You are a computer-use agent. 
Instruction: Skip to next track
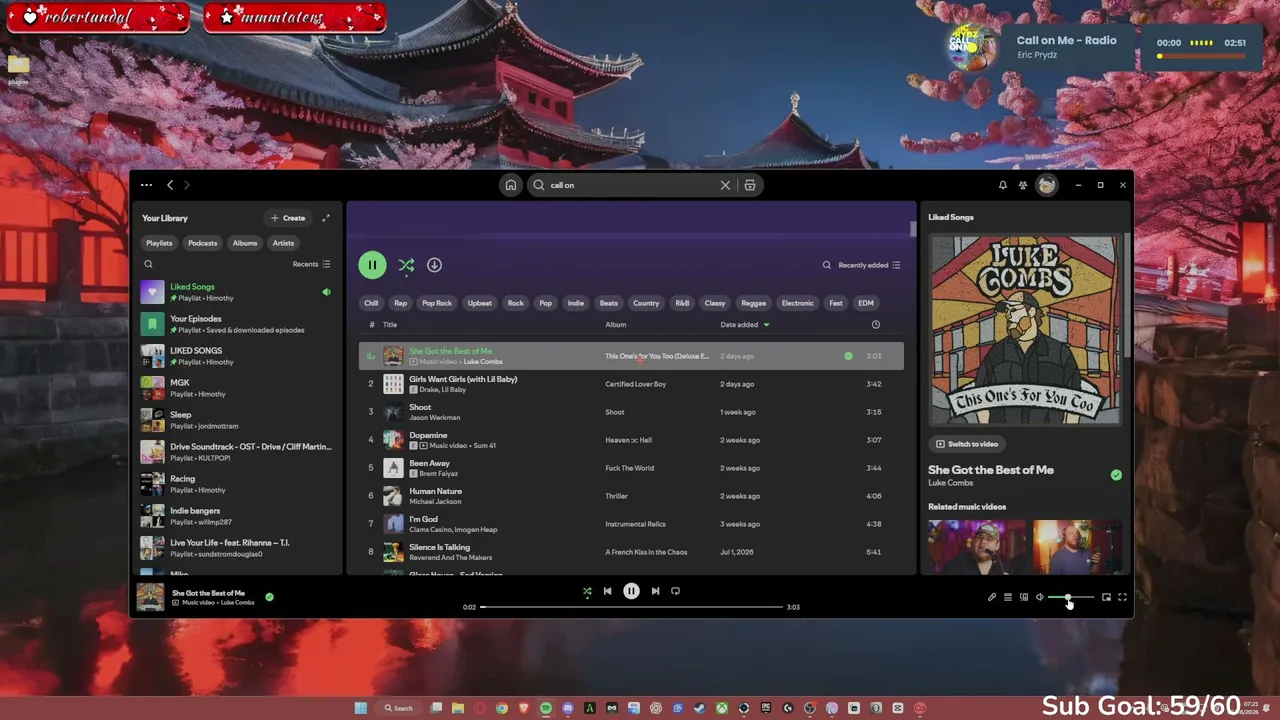(x=655, y=591)
